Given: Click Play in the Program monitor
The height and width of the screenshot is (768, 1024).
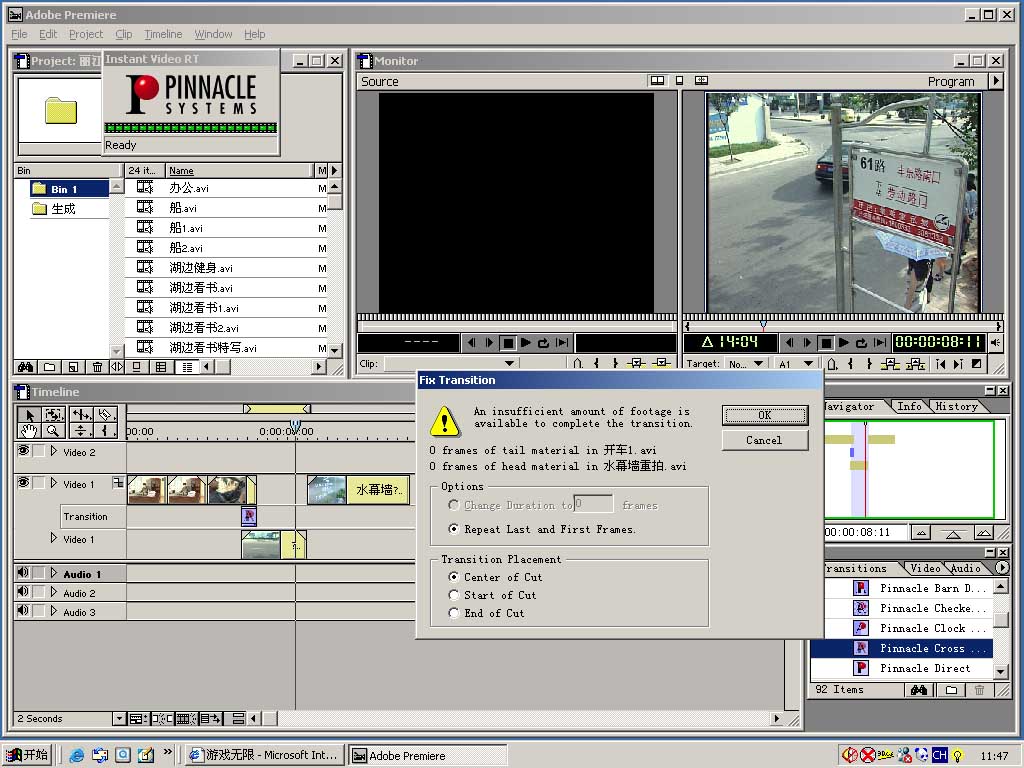Looking at the screenshot, I should point(844,342).
